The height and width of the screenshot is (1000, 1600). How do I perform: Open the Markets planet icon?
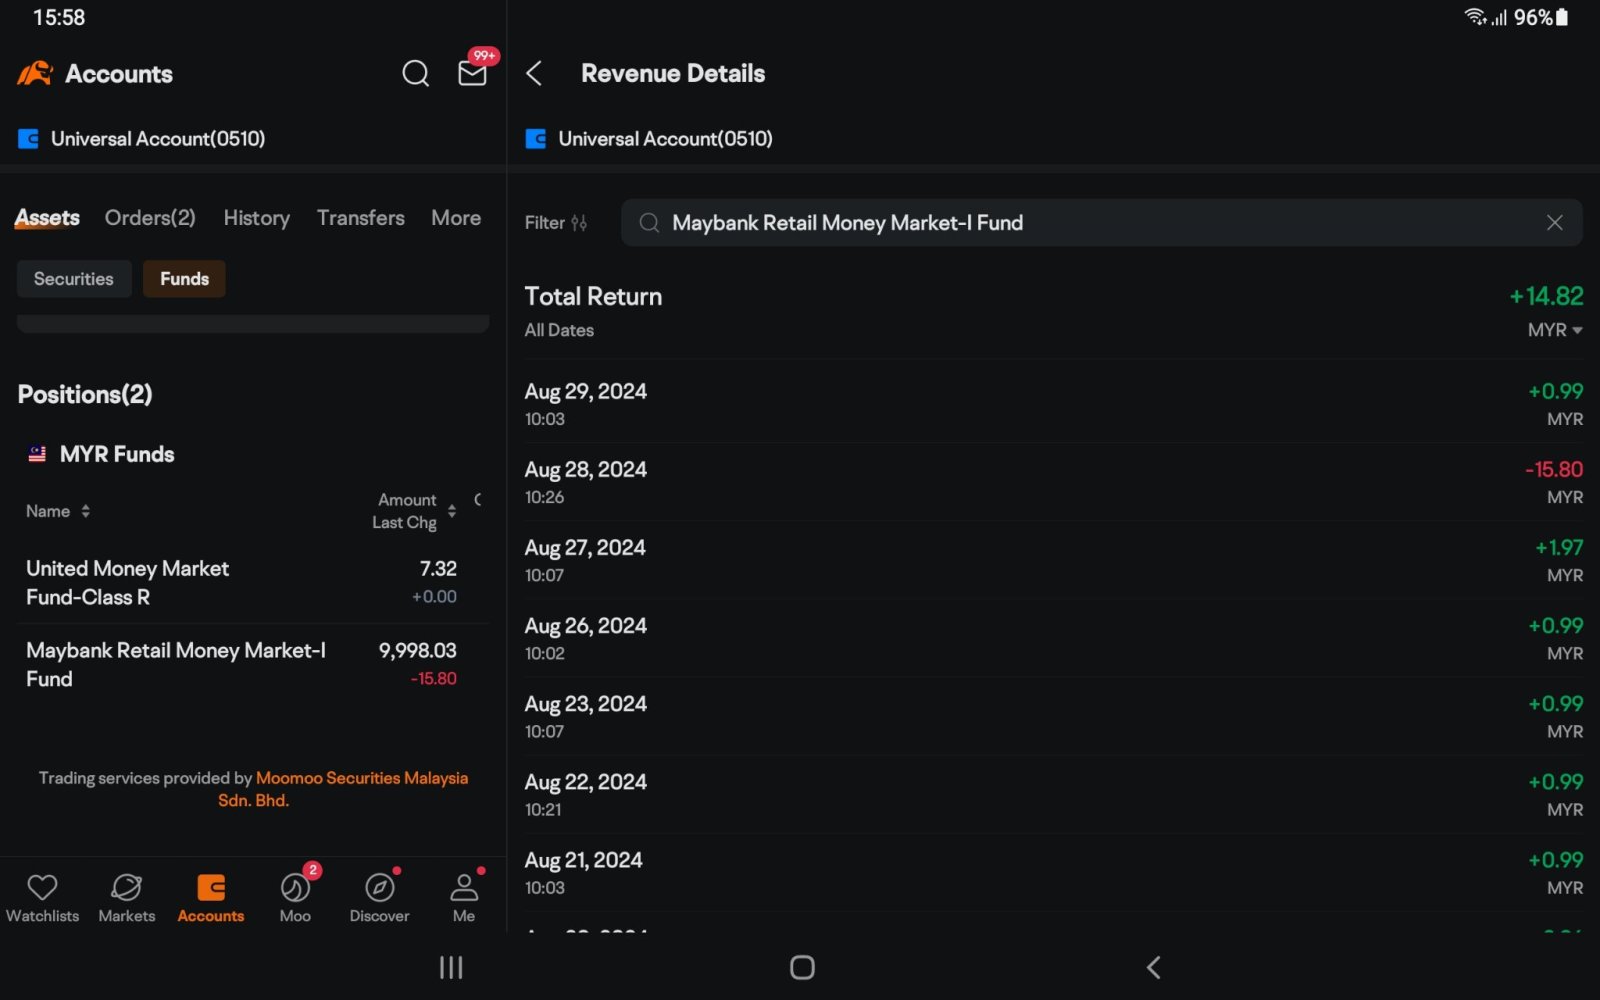[127, 887]
